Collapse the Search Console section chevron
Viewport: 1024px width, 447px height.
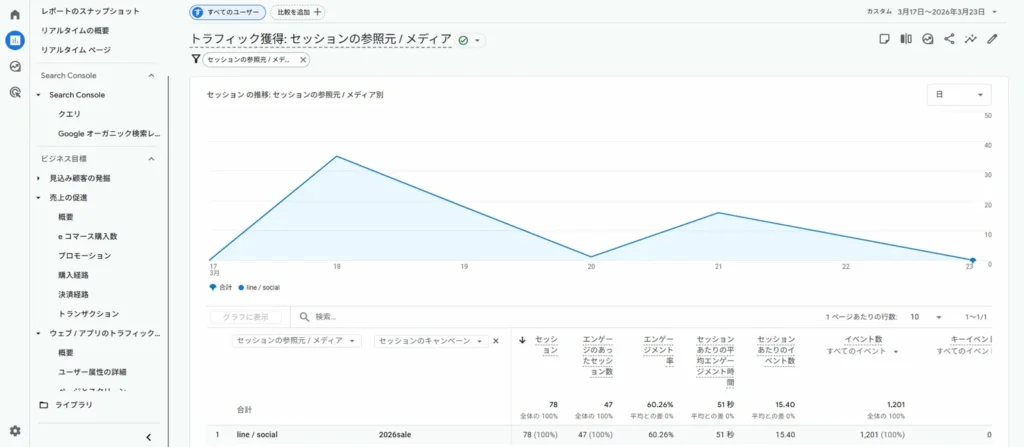[151, 76]
